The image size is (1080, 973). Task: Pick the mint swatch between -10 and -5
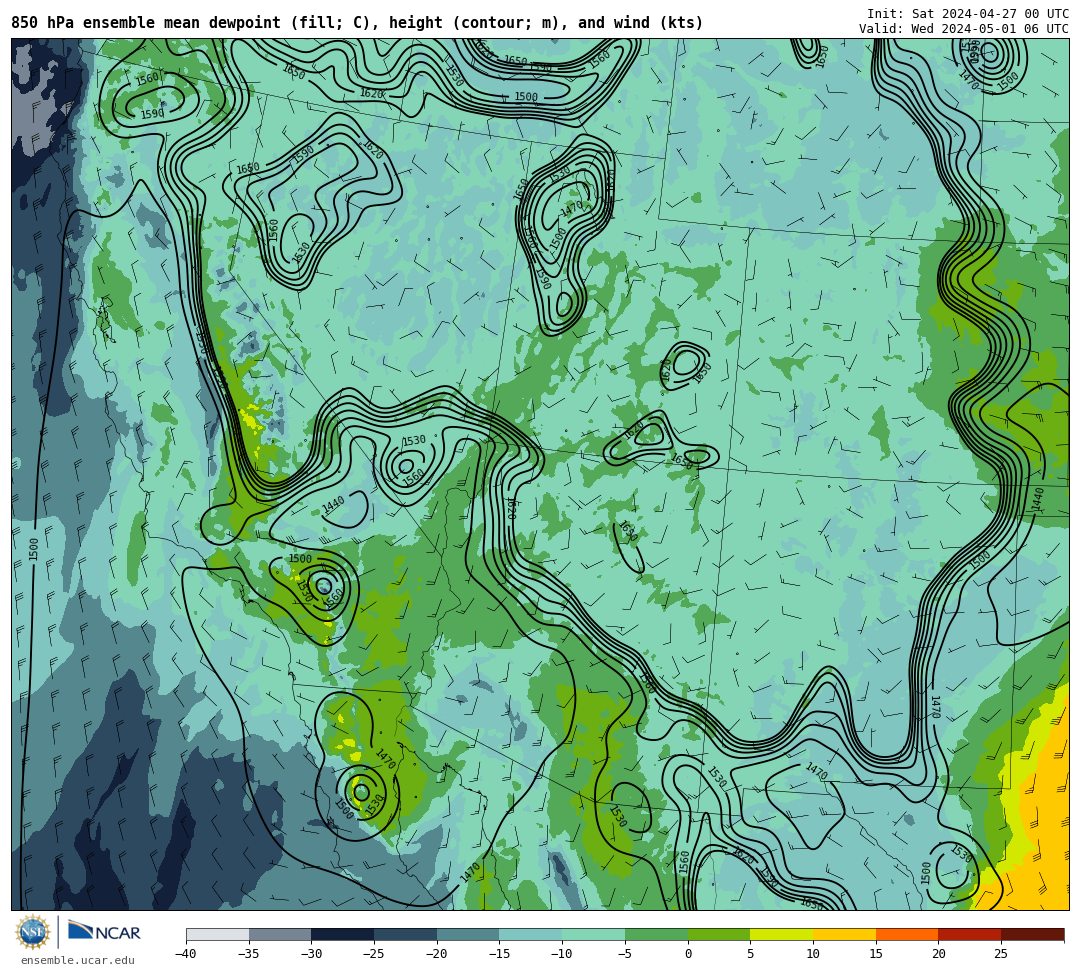coord(594,934)
